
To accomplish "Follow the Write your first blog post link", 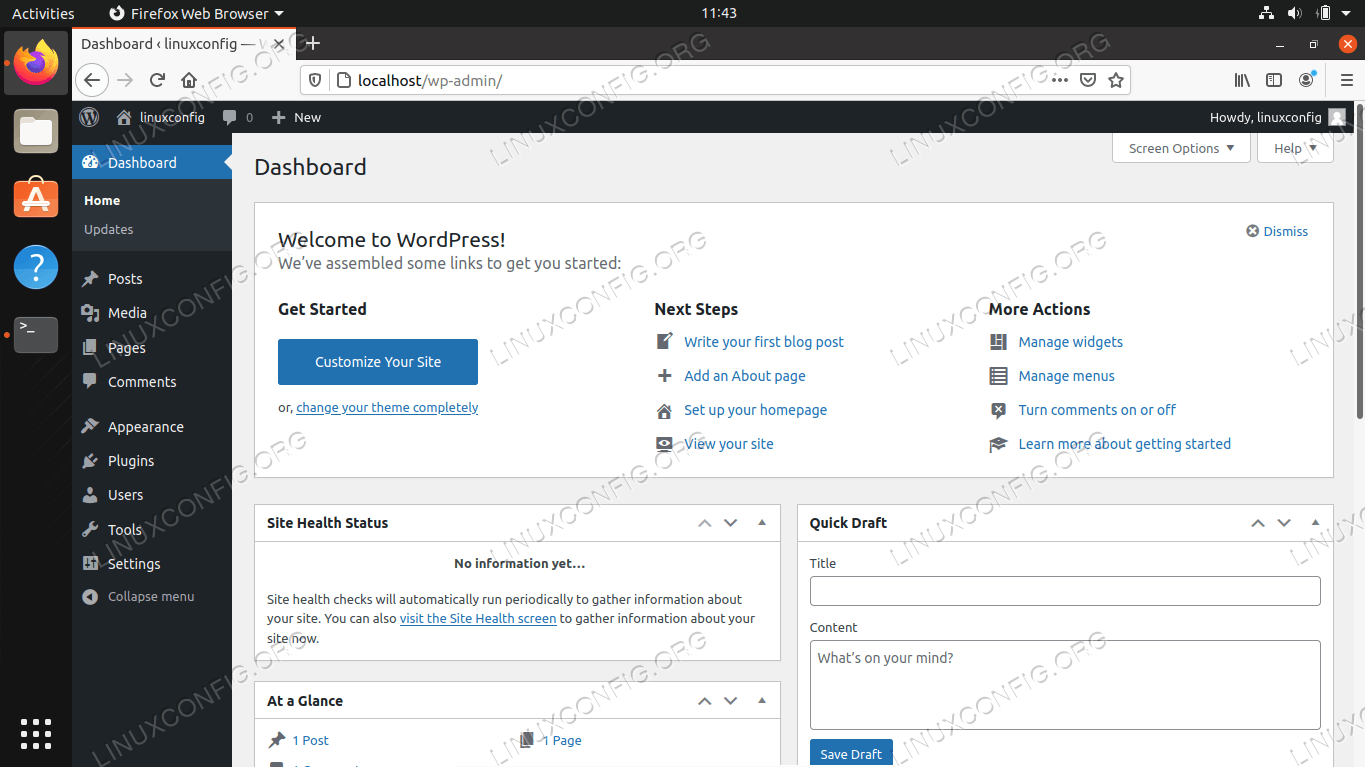I will [763, 342].
